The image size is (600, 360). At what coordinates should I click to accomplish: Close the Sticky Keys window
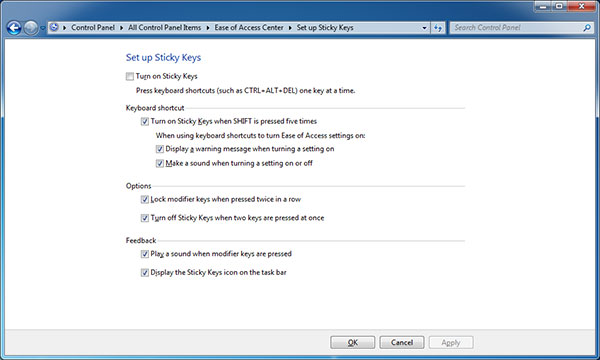click(581, 6)
